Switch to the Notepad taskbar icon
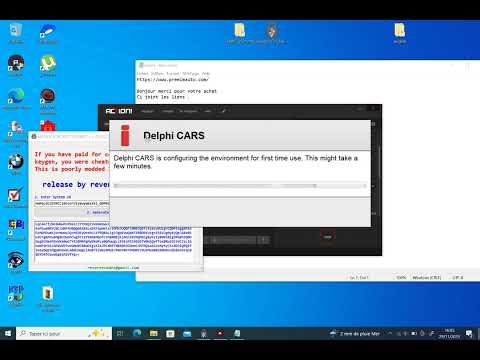The height and width of the screenshot is (360, 480). 237,333
